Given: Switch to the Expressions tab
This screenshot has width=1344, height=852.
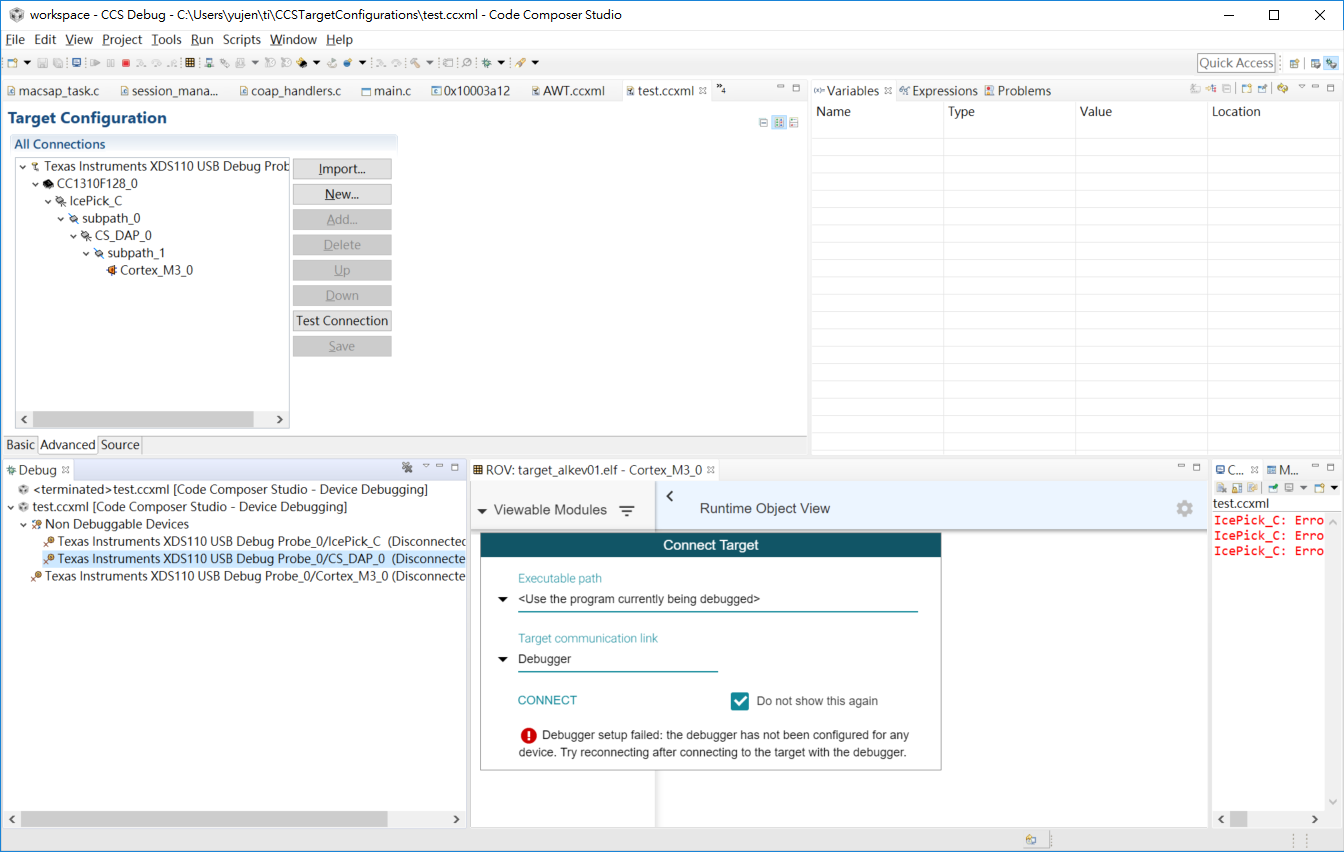Looking at the screenshot, I should pos(937,91).
